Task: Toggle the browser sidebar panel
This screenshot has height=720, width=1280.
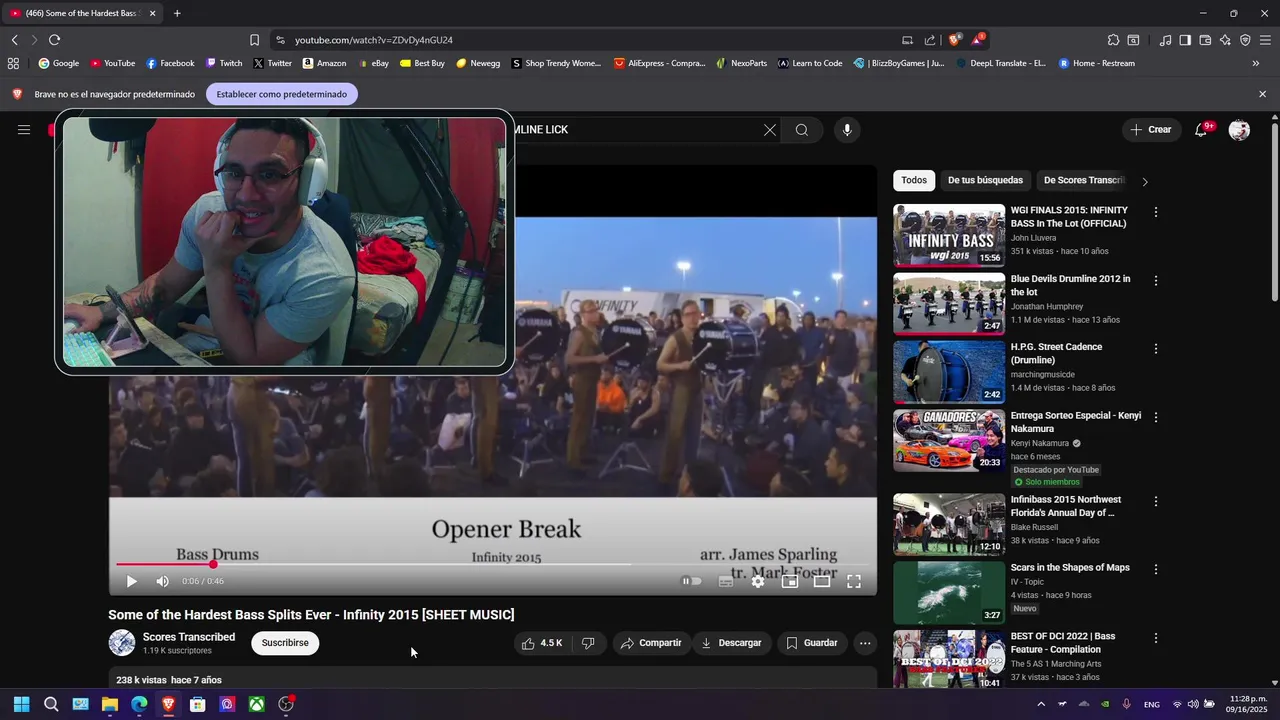Action: tap(1185, 40)
